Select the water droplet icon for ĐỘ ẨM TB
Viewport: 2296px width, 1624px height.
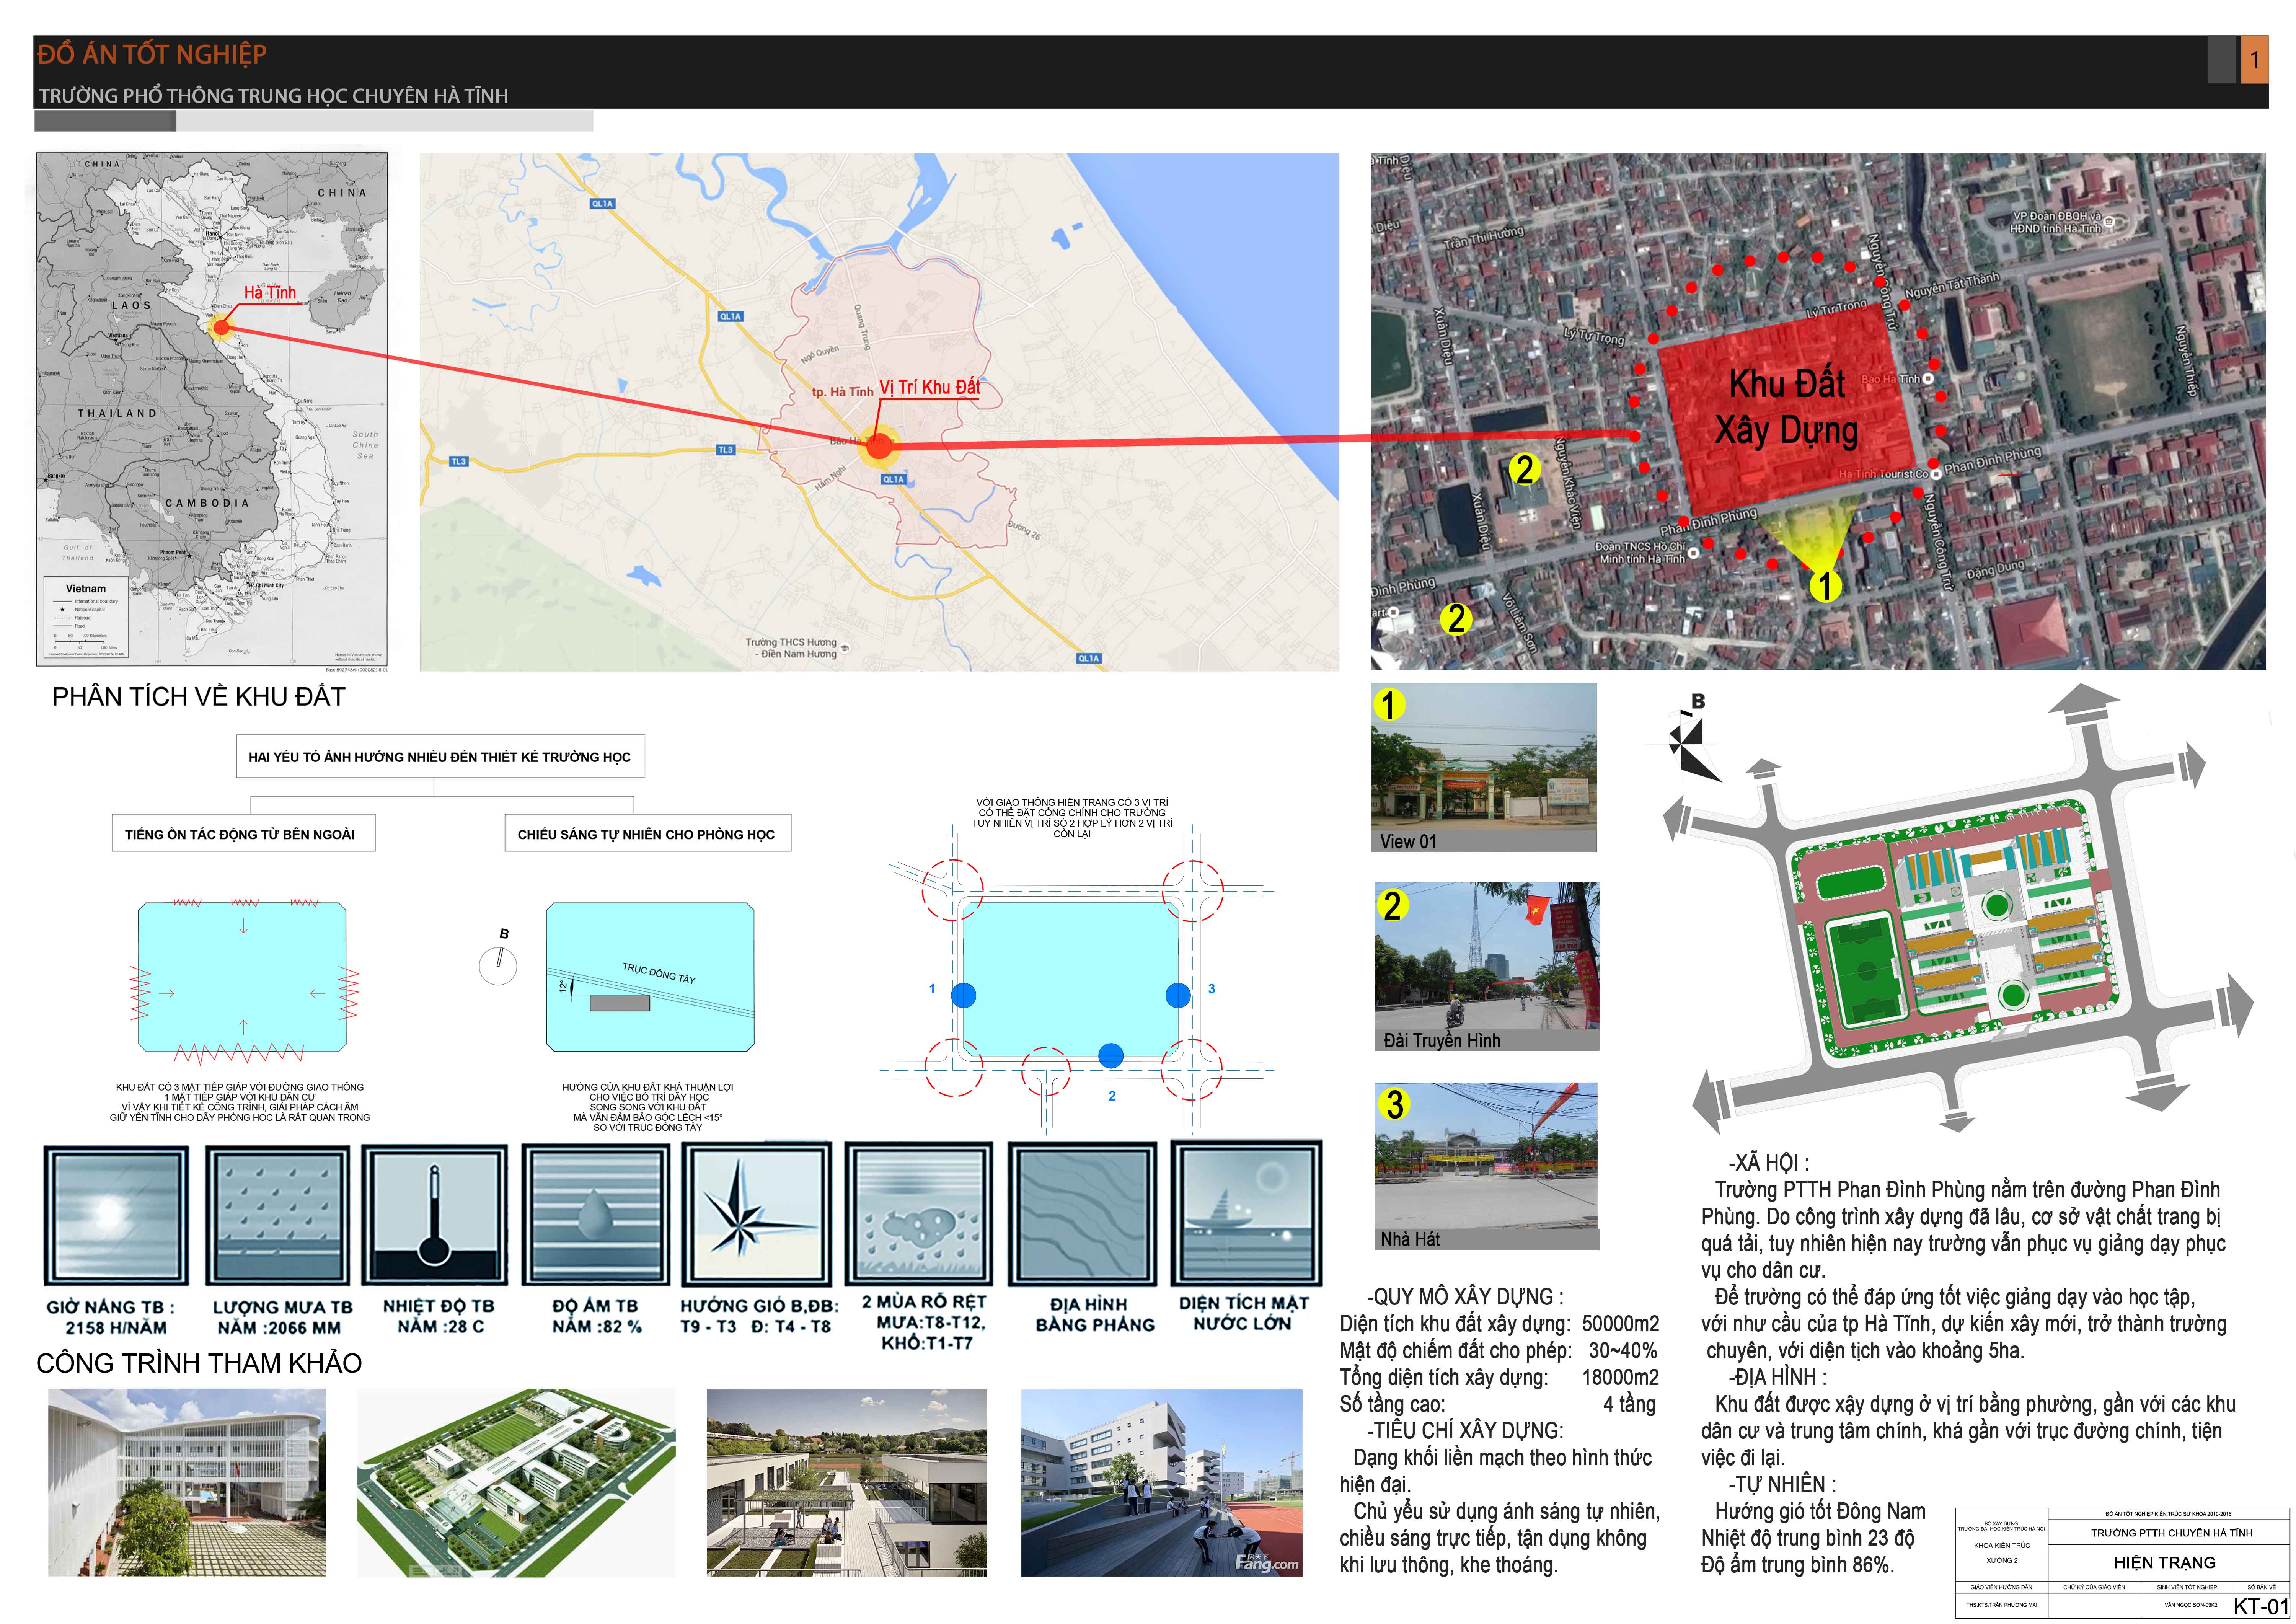596,1215
